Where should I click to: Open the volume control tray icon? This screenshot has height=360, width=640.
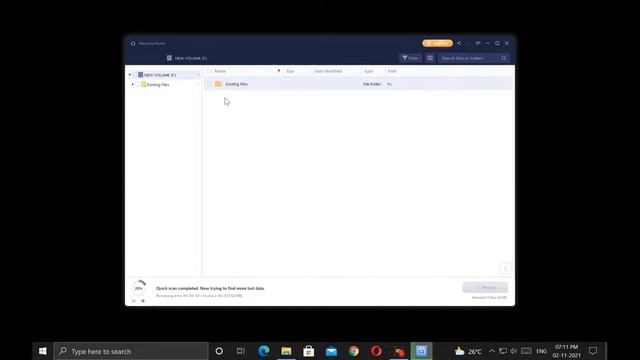click(x=513, y=351)
